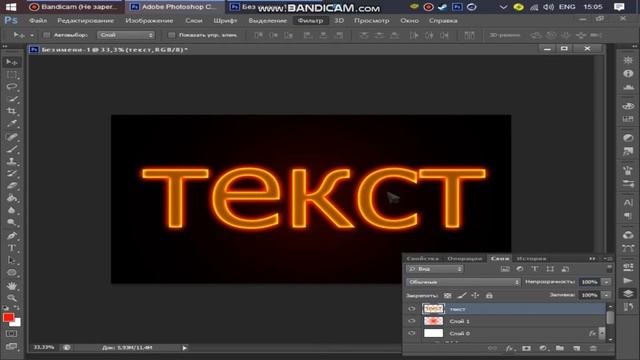Viewport: 640px width, 360px height.
Task: Expand the status bar info arrow
Action: coord(184,348)
